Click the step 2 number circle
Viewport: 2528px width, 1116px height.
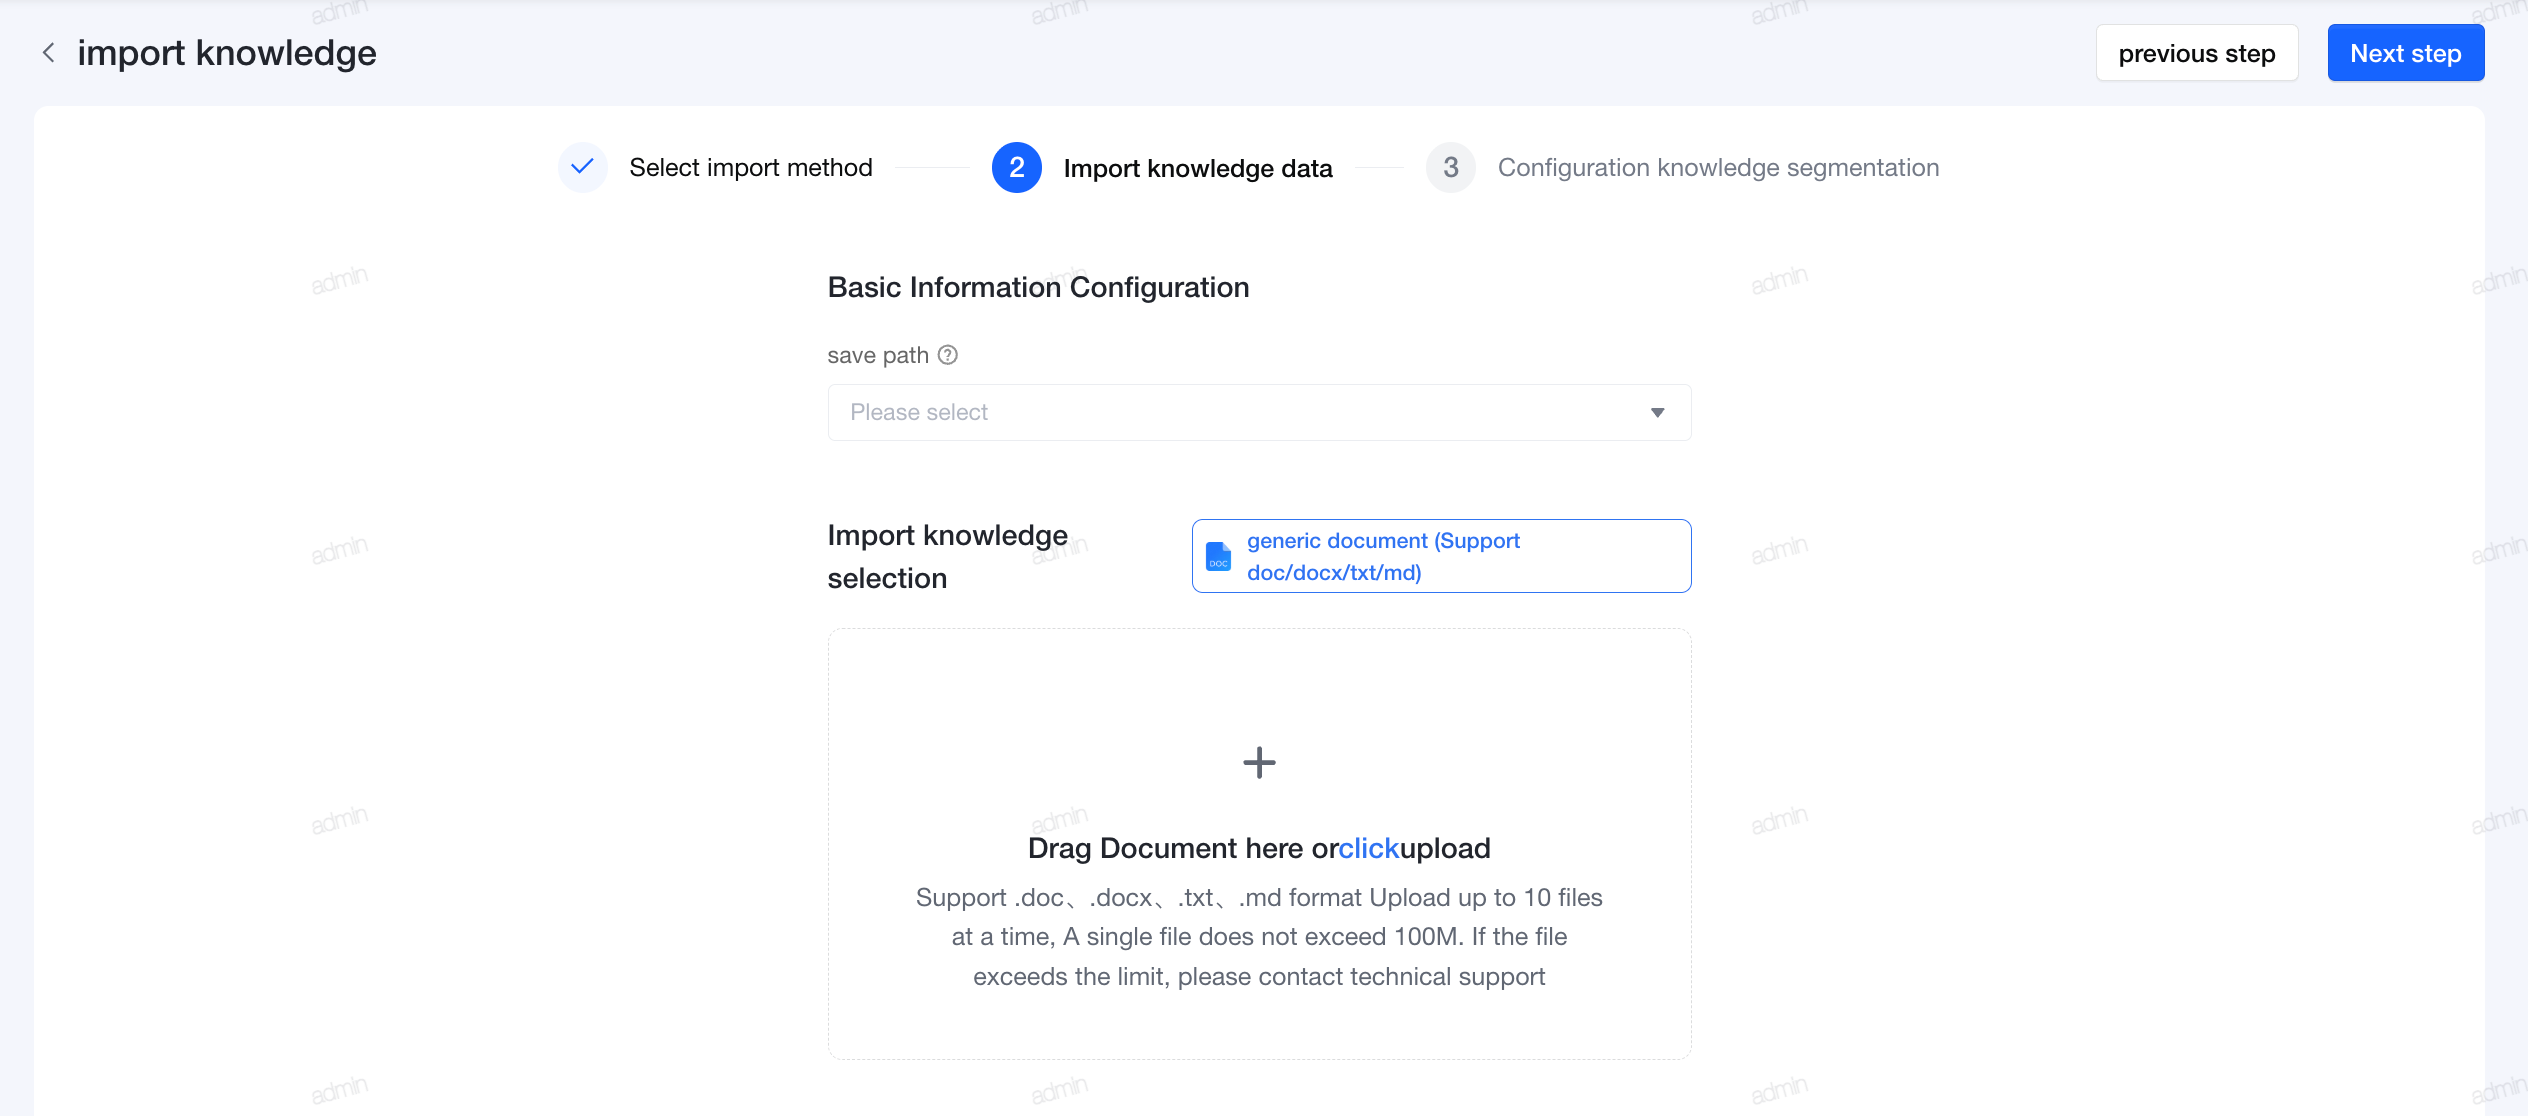tap(1016, 167)
